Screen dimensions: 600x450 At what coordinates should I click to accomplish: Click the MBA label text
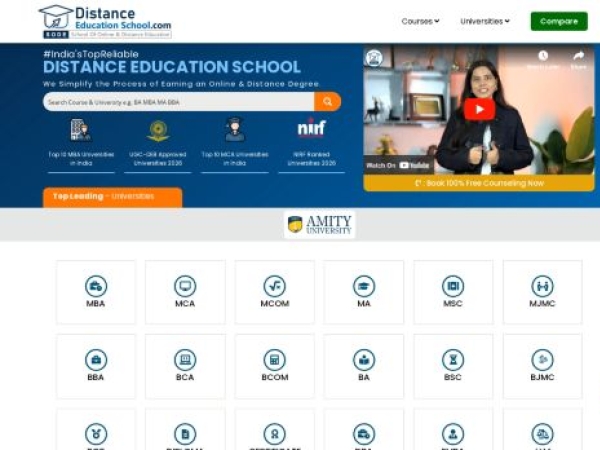tap(96, 303)
